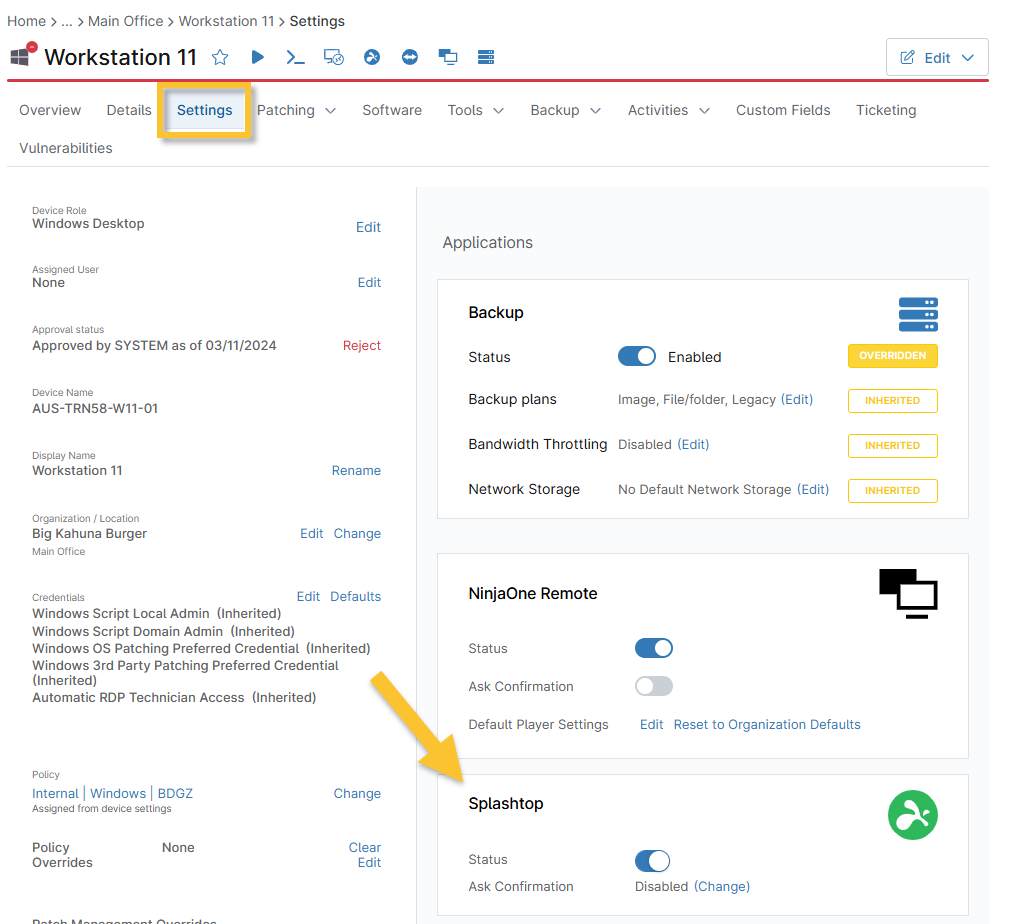1013x924 pixels.
Task: Open the command line terminal icon
Action: point(295,57)
